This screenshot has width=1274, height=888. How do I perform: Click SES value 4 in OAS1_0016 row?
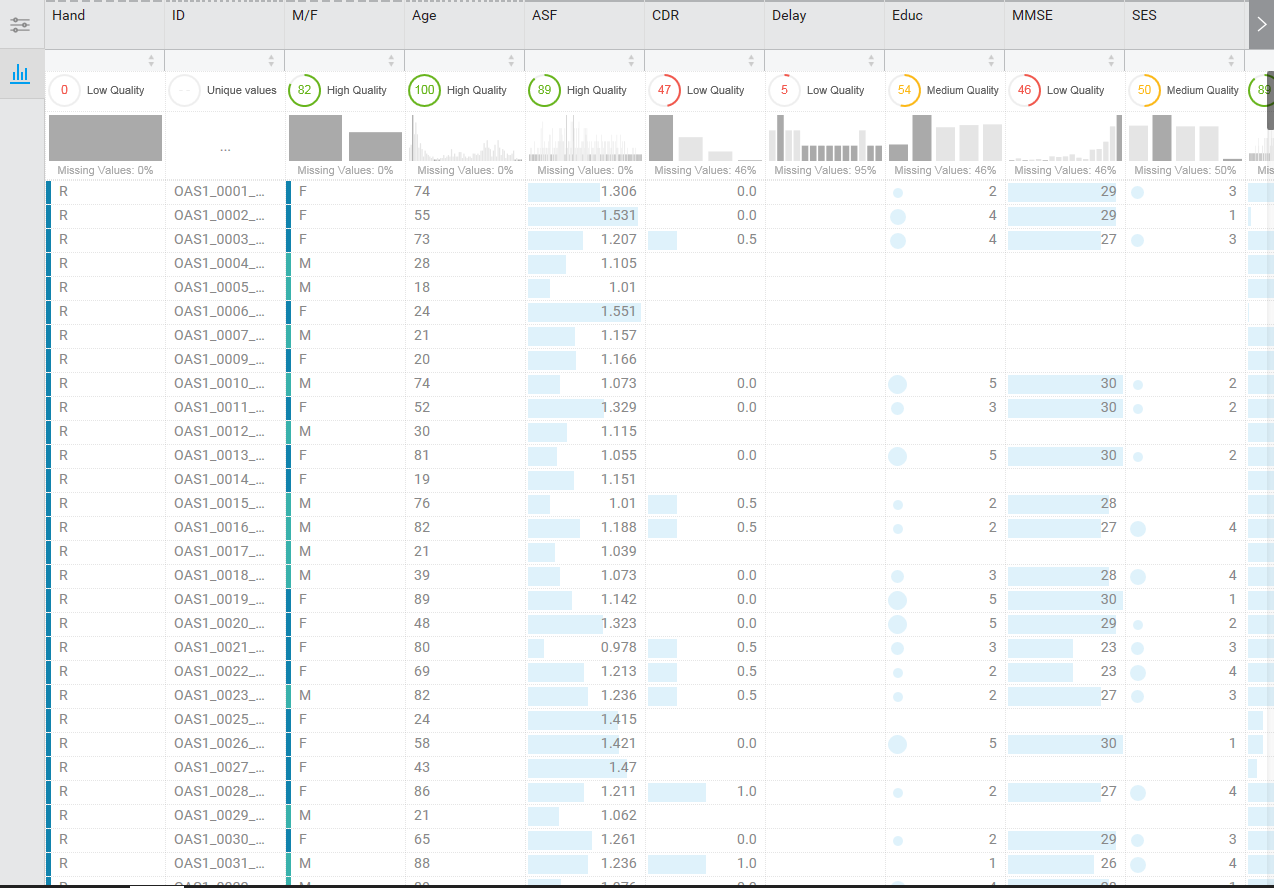(x=1232, y=527)
